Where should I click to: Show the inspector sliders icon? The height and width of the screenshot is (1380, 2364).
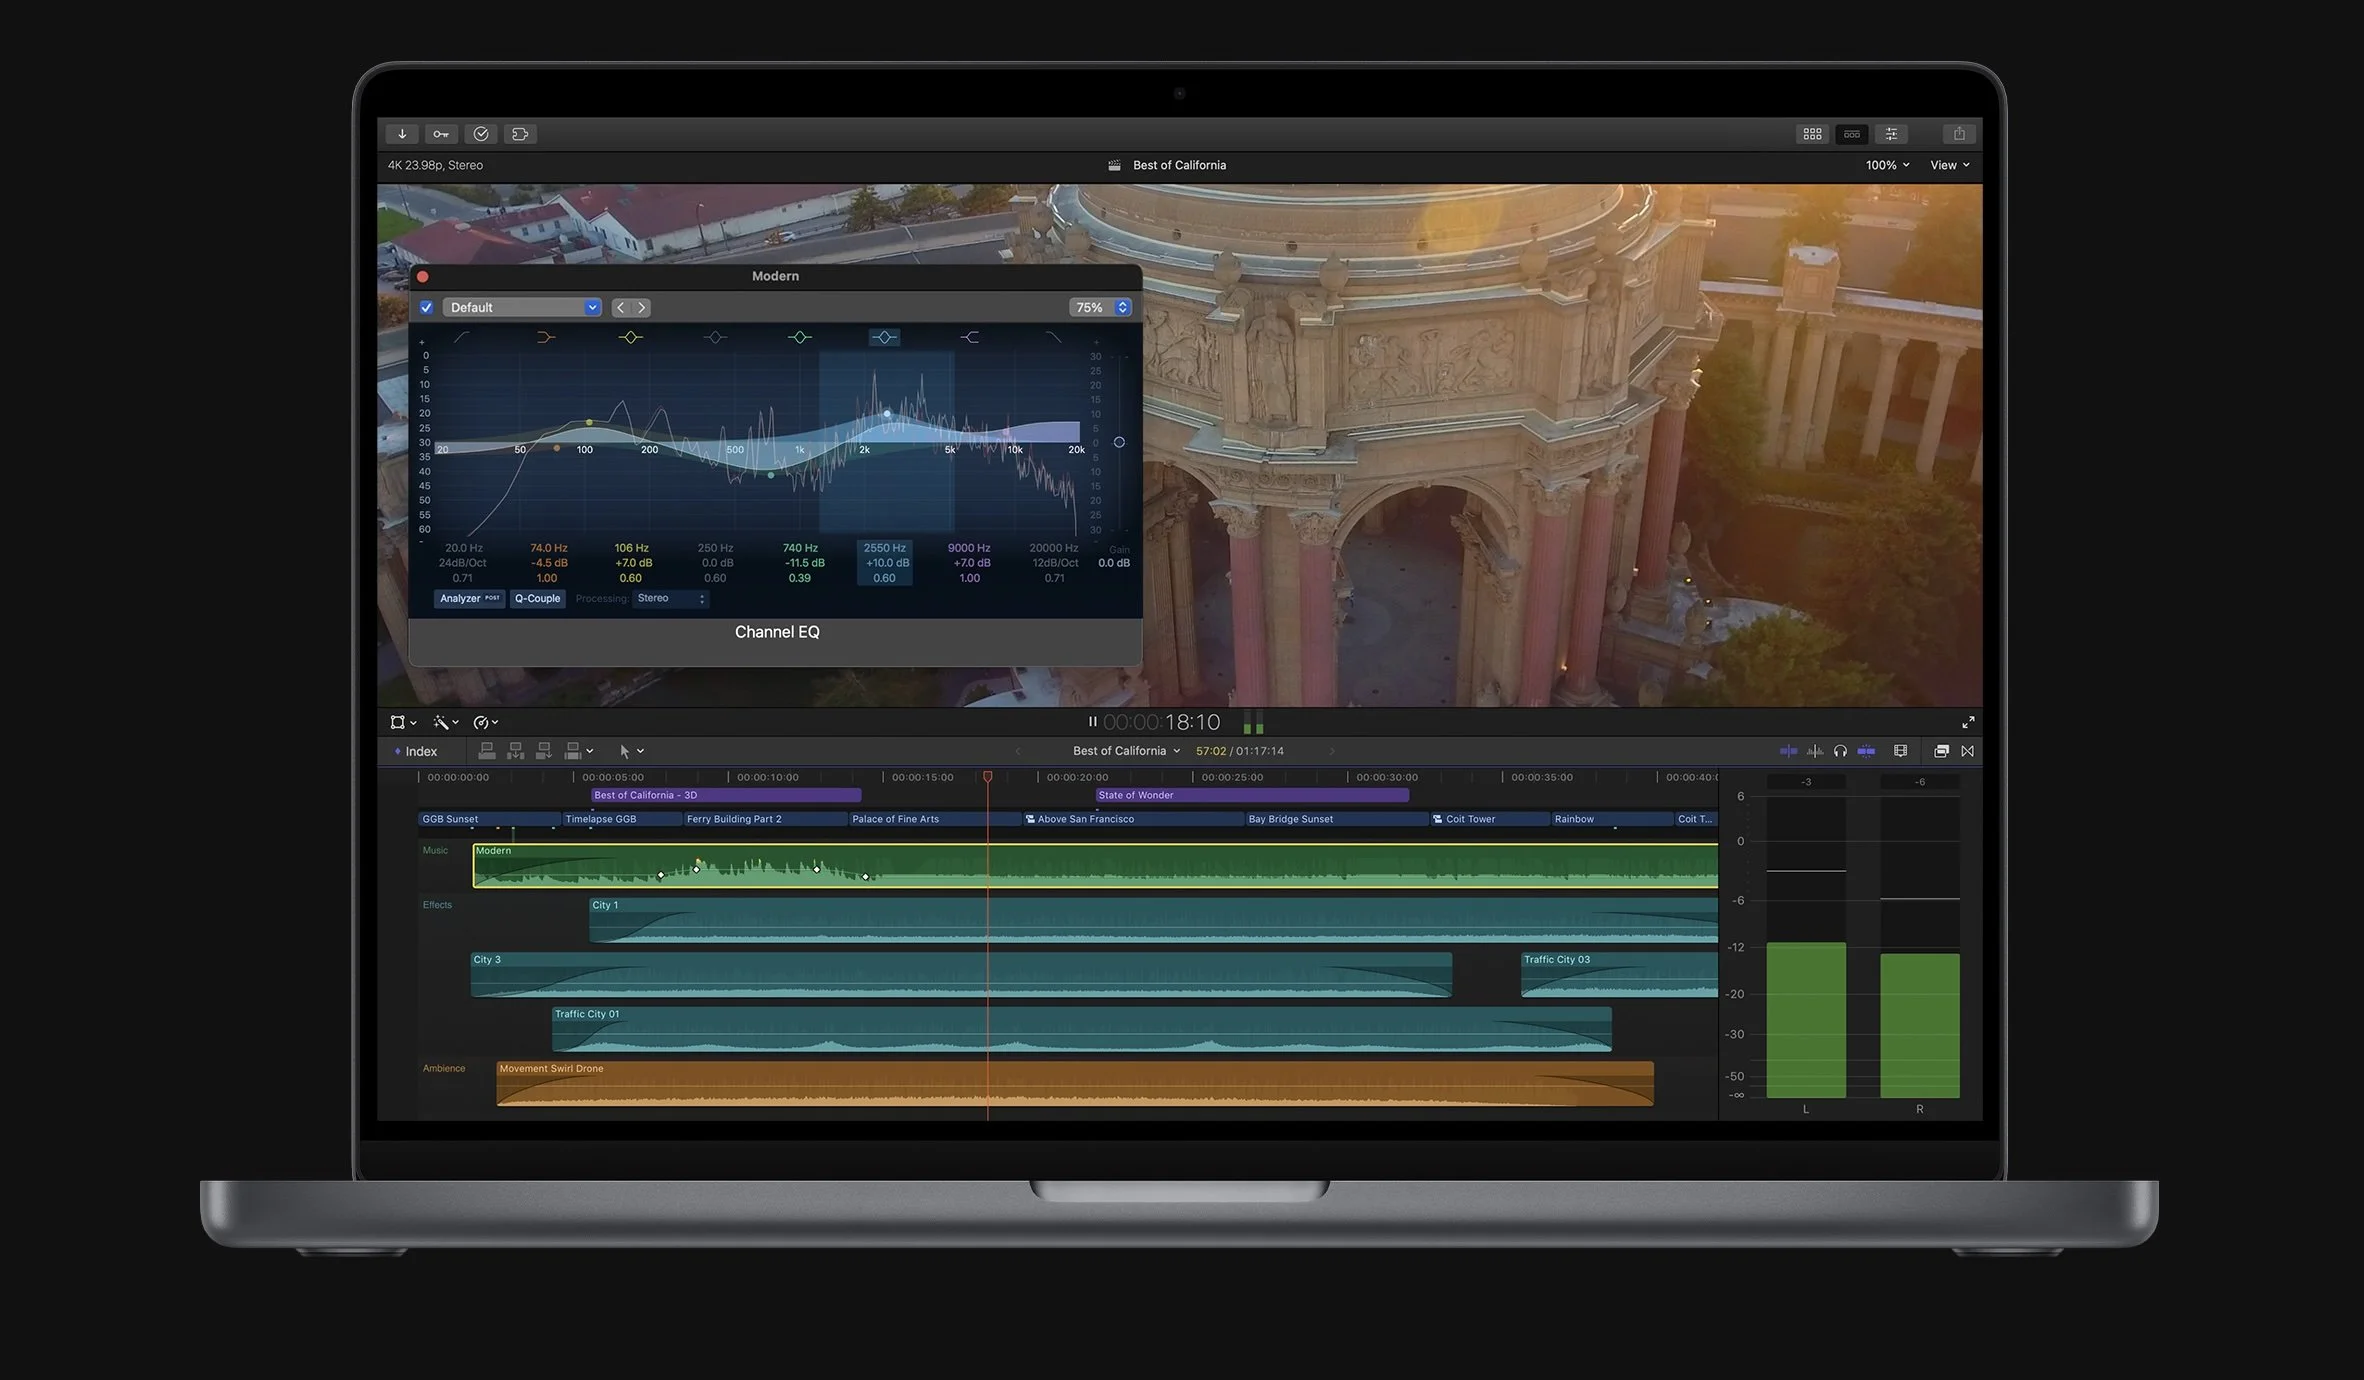pyautogui.click(x=1891, y=134)
